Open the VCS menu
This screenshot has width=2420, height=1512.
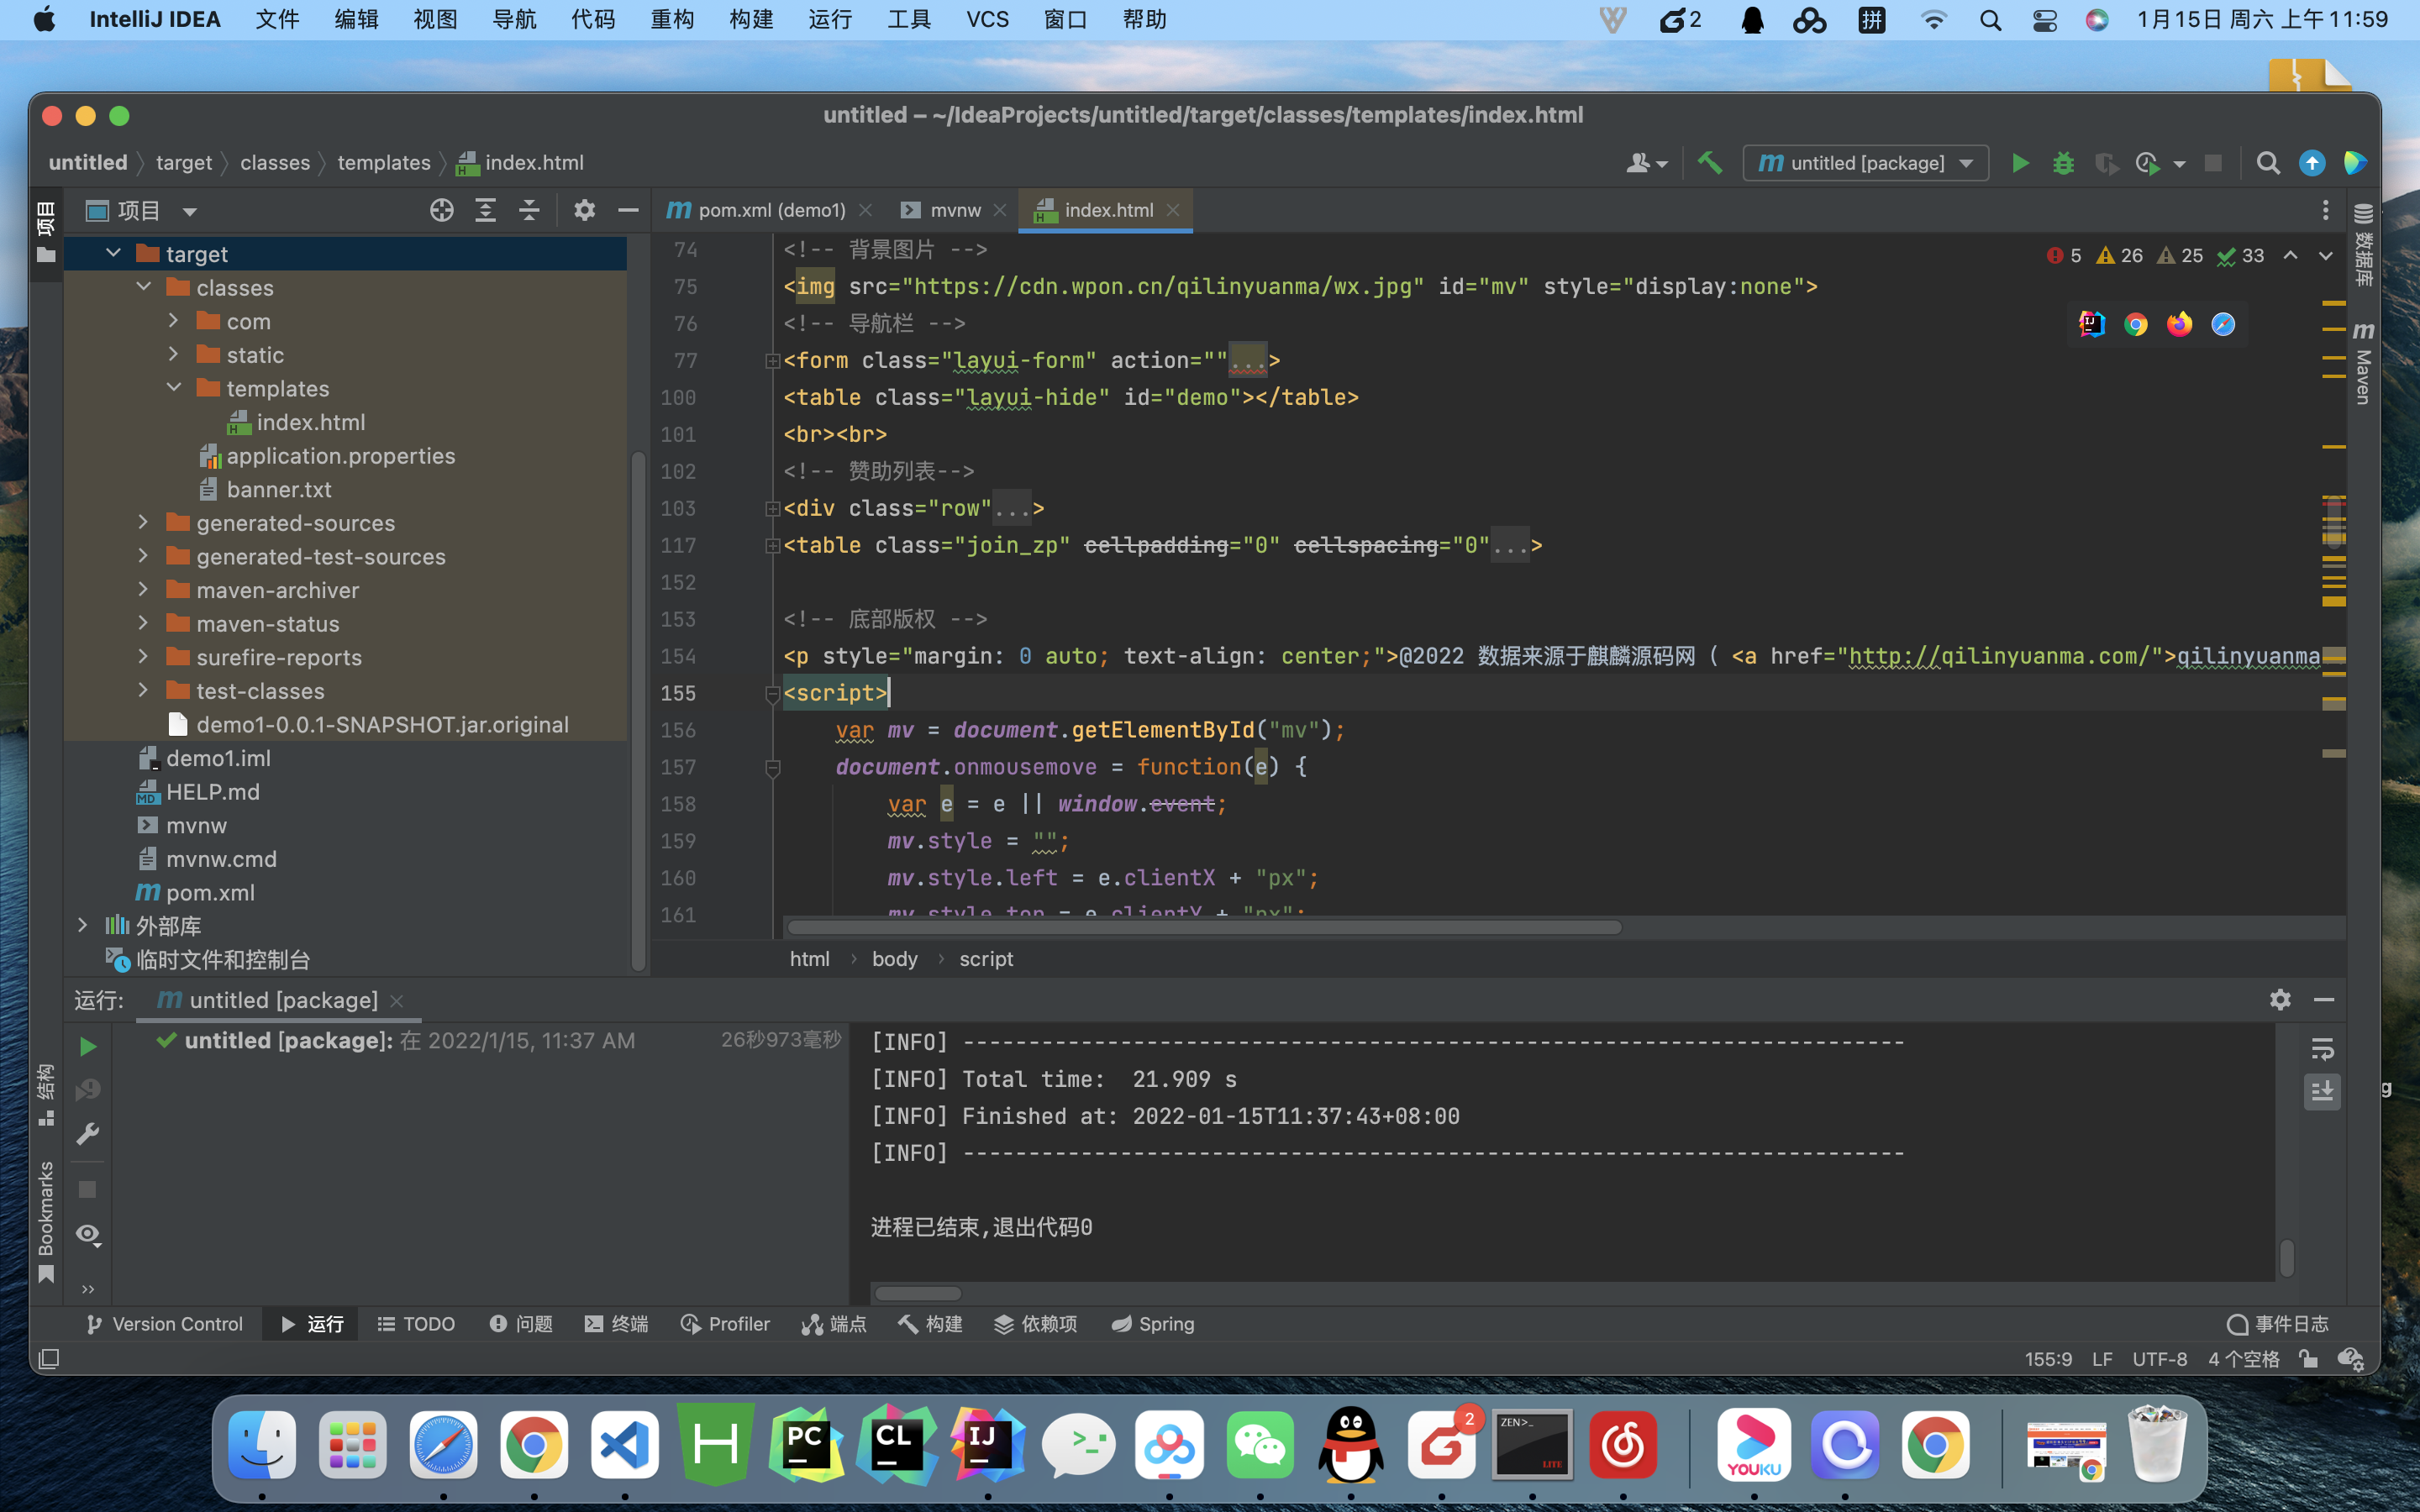pos(987,19)
